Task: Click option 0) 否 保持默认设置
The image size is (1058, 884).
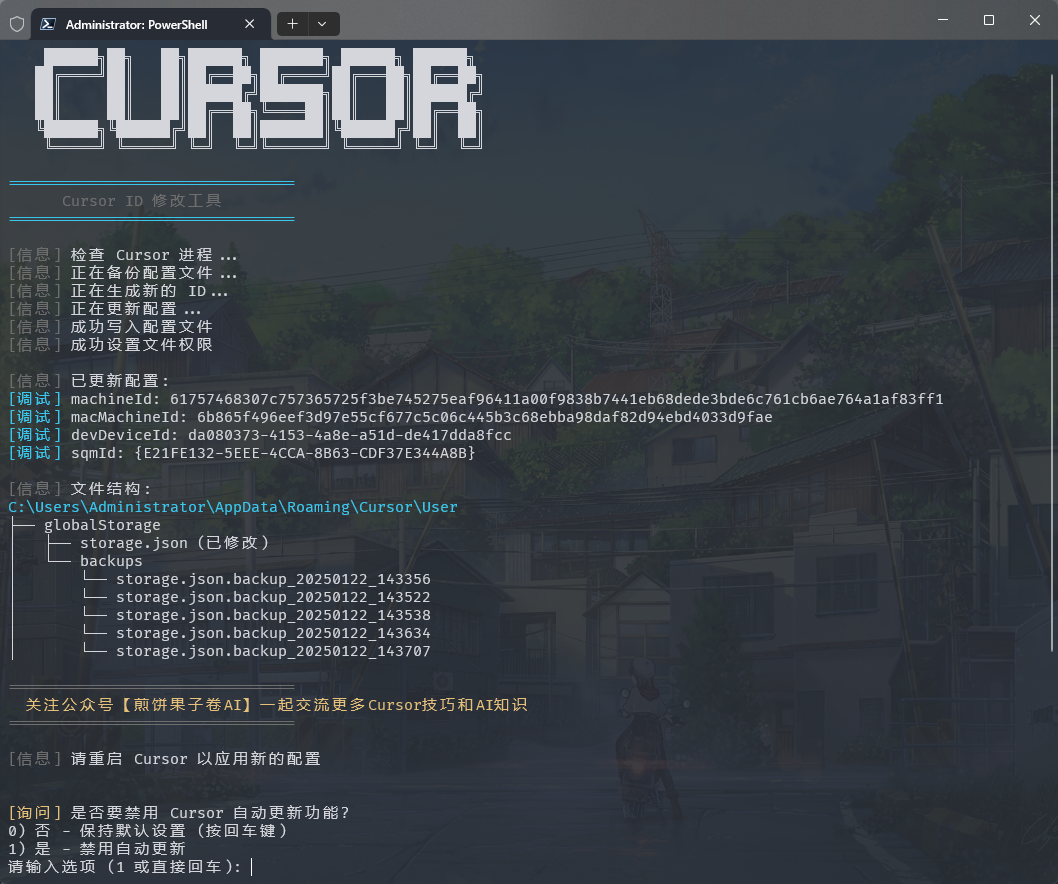Action: tap(146, 830)
